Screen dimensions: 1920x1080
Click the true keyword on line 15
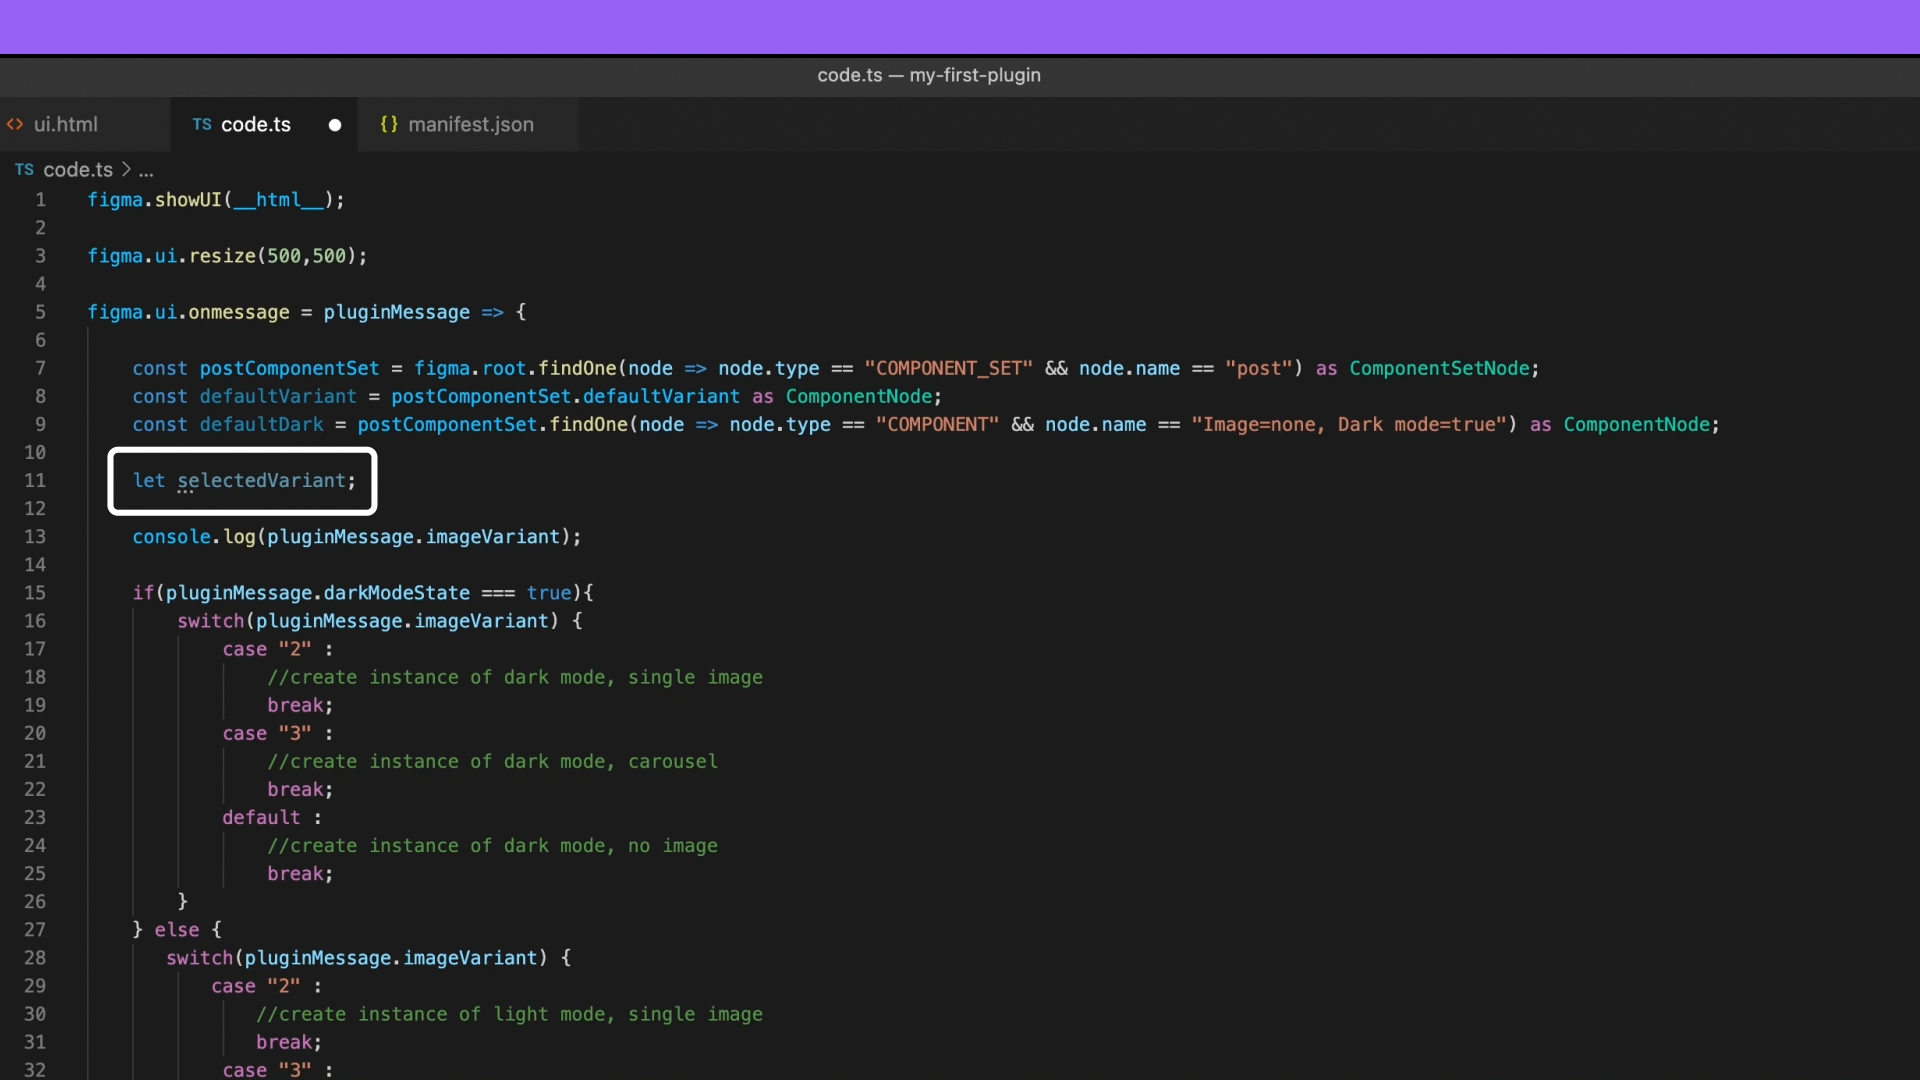point(549,593)
